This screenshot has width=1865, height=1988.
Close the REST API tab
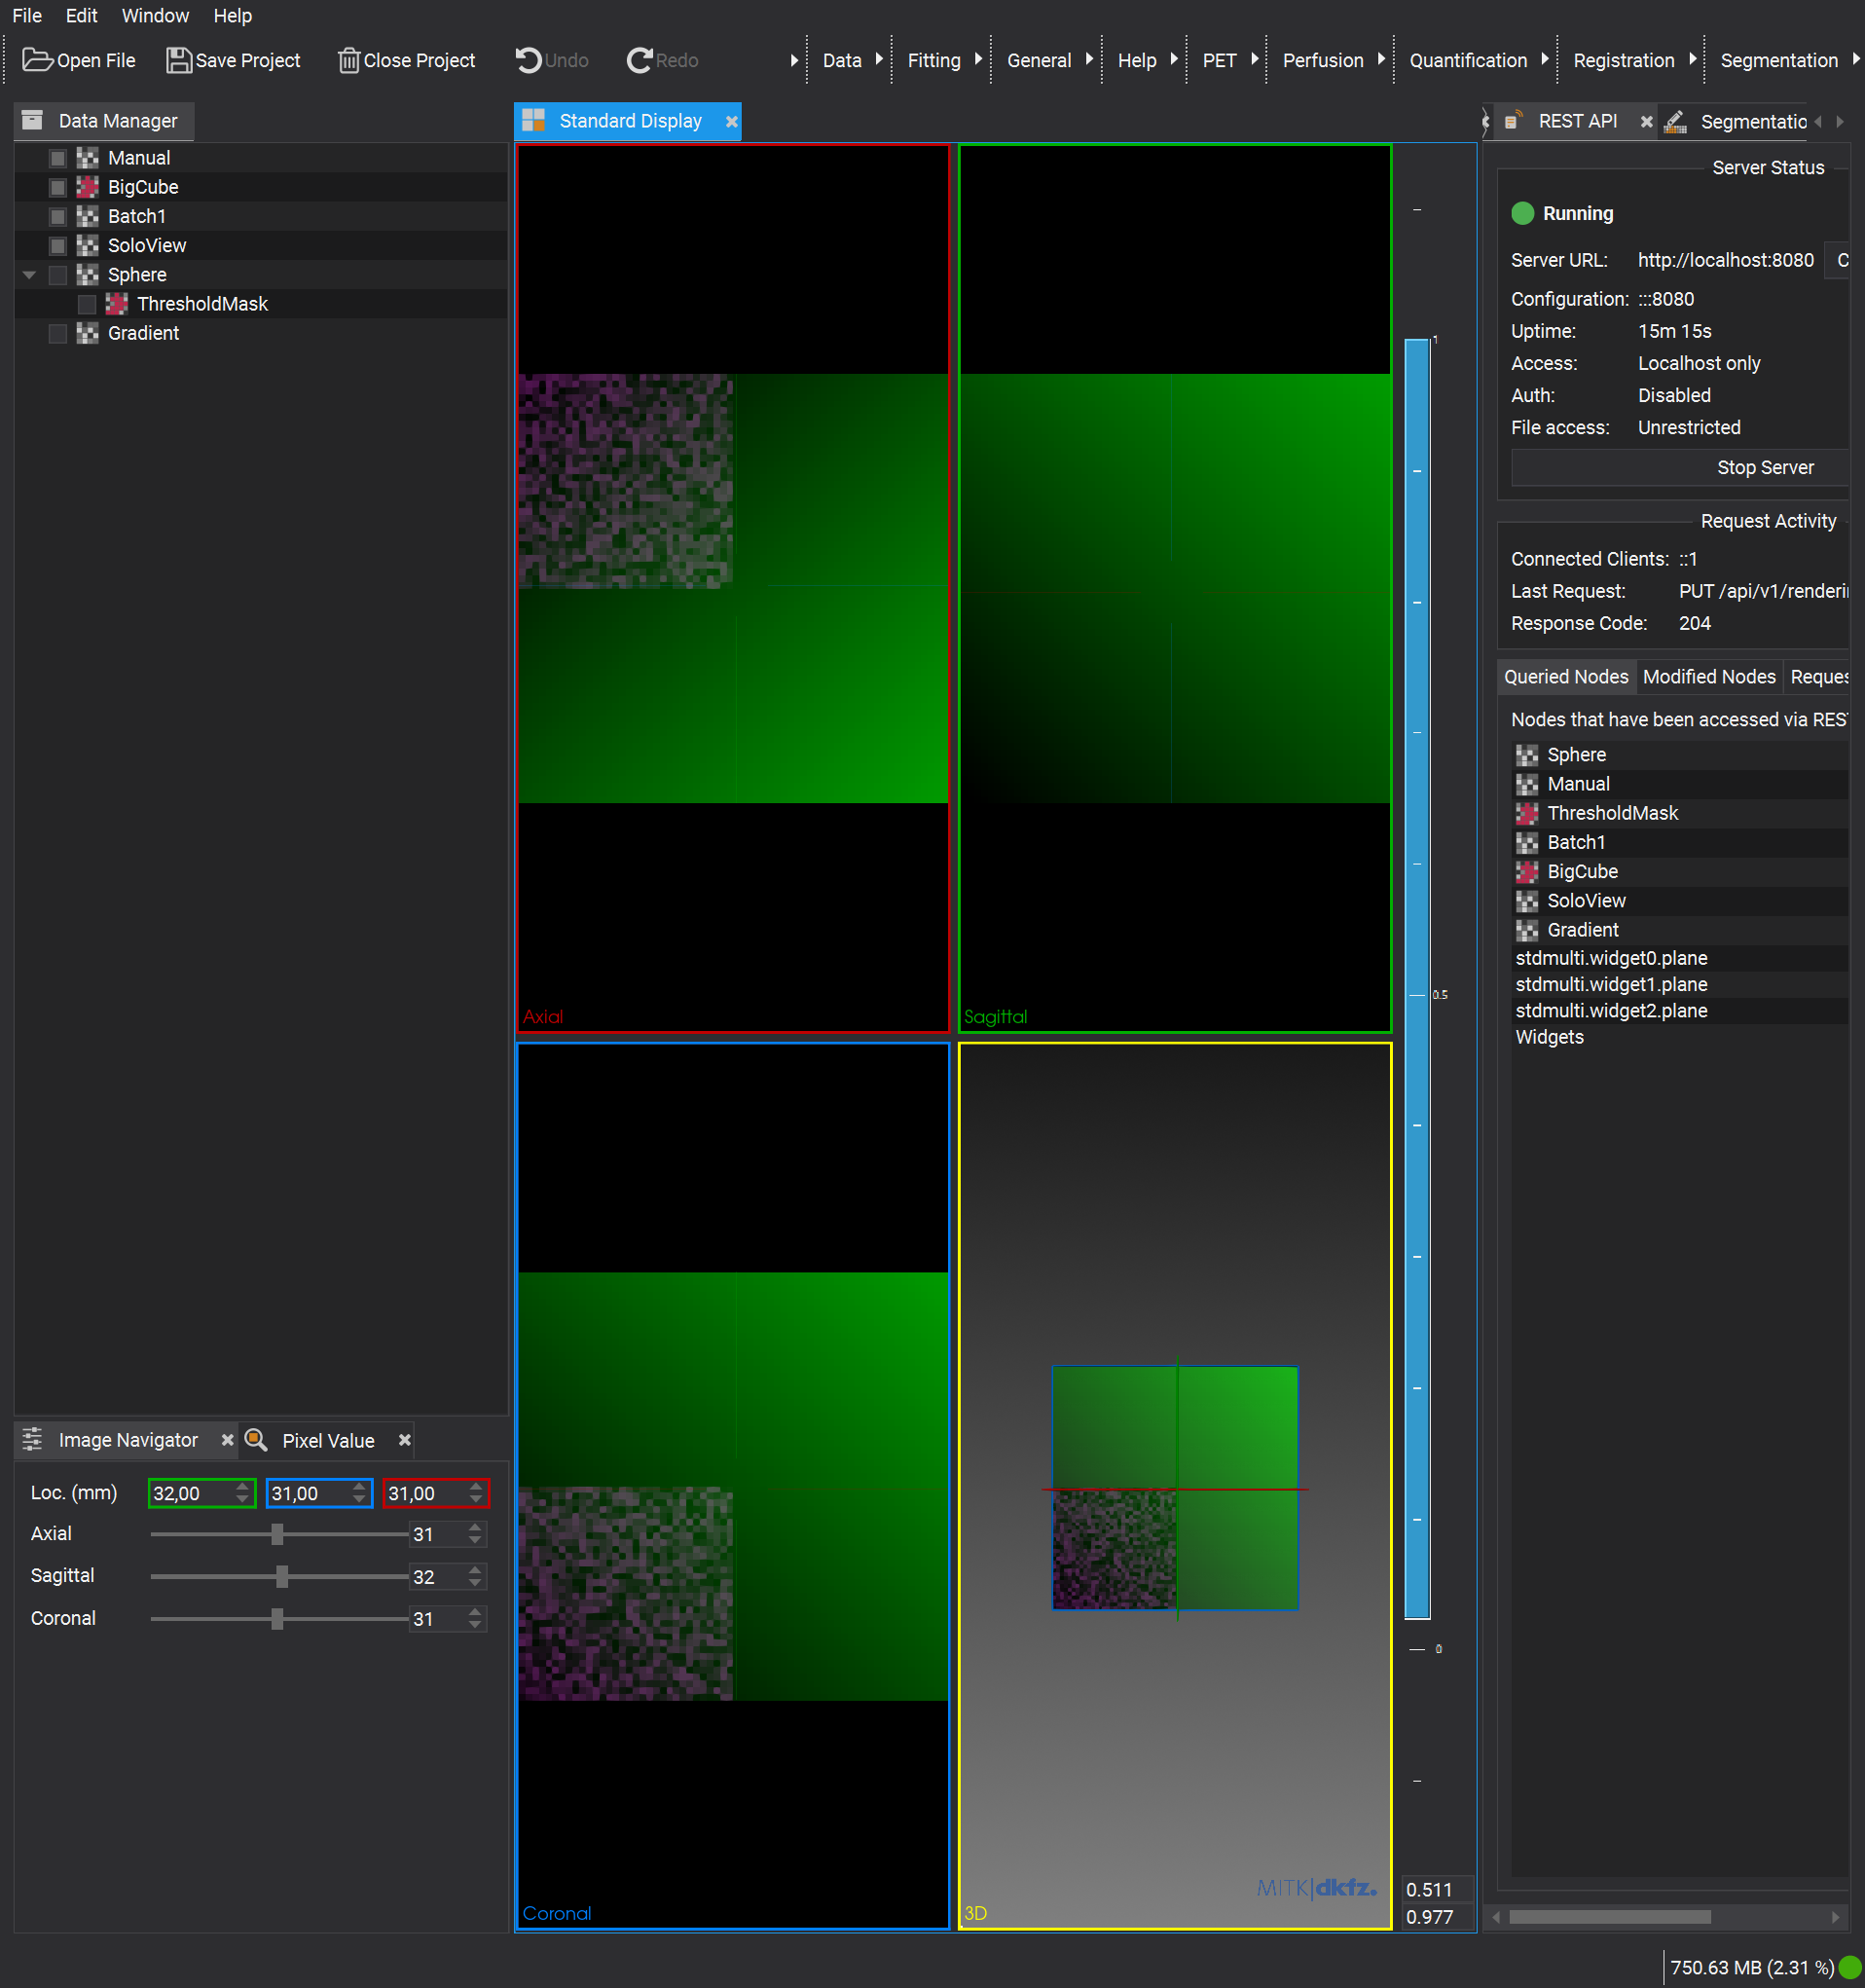1646,121
